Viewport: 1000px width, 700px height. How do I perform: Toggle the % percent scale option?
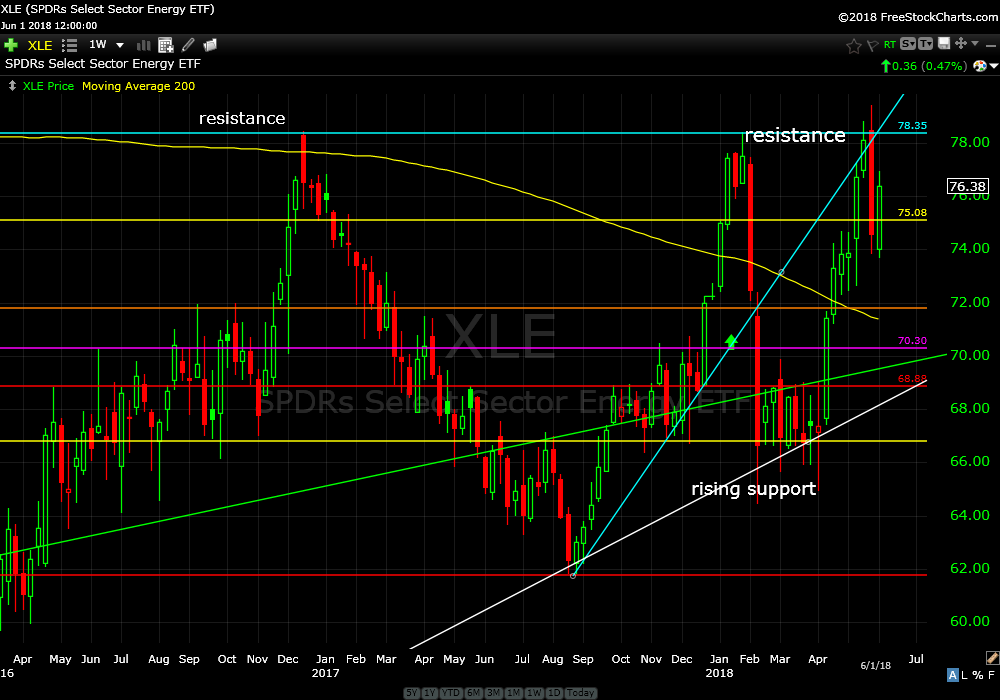(x=979, y=675)
